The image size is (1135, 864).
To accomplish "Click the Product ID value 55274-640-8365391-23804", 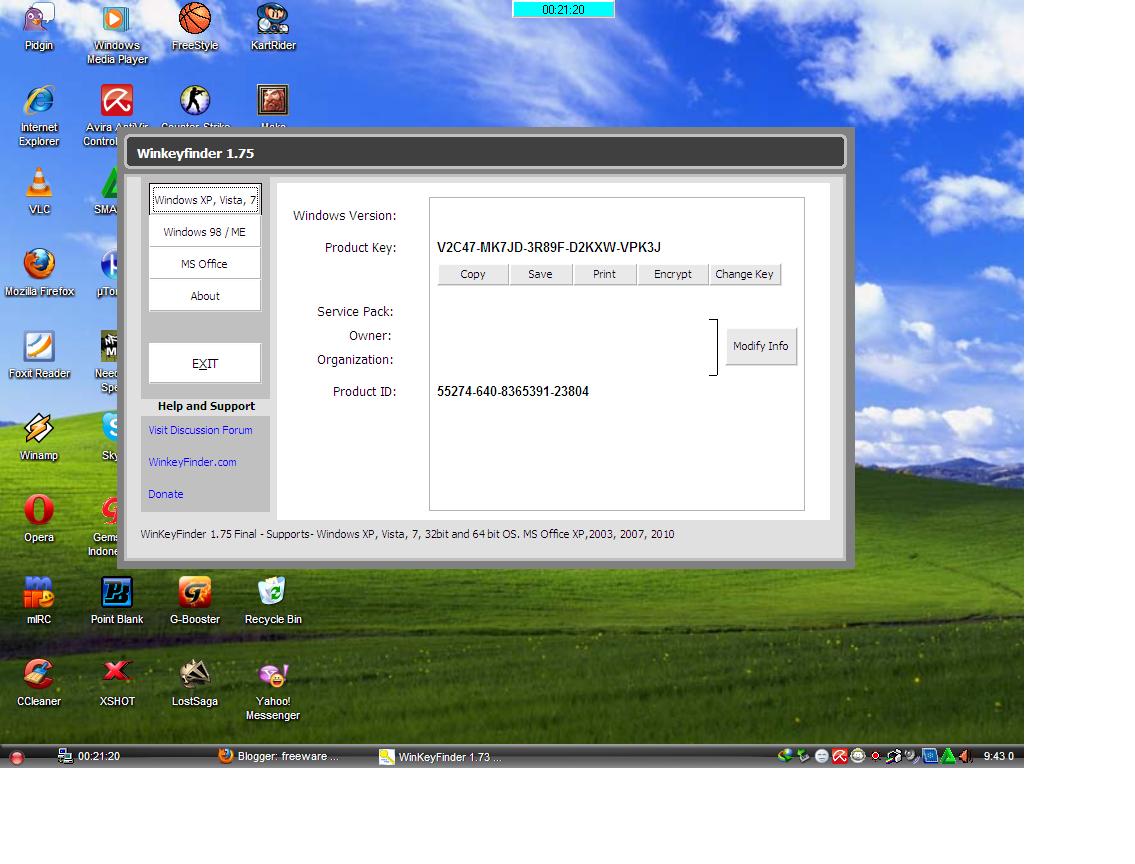I will tap(512, 391).
